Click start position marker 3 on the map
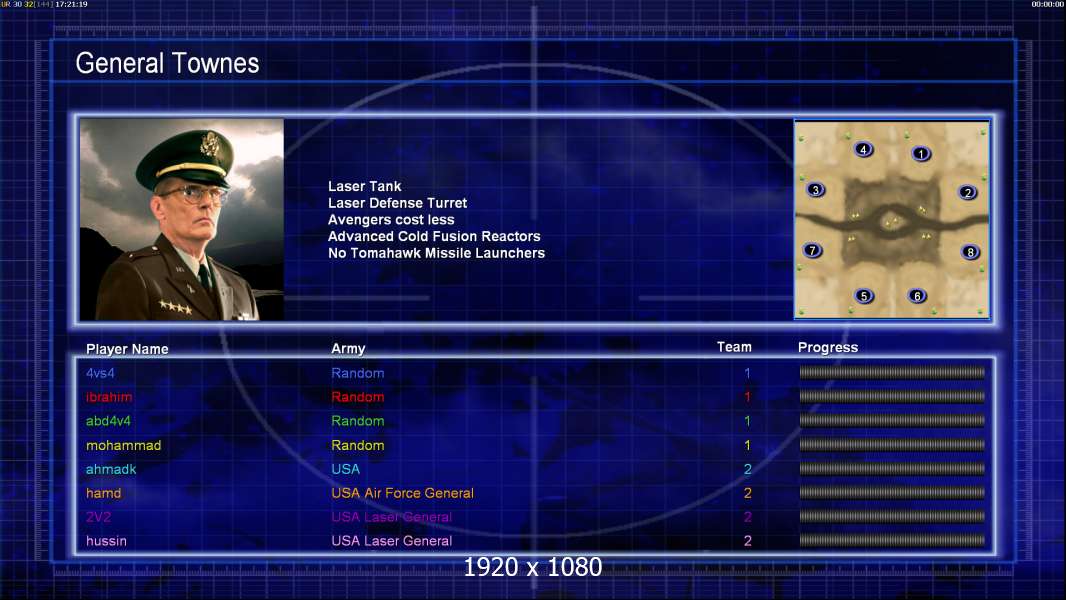Image resolution: width=1066 pixels, height=600 pixels. click(815, 190)
